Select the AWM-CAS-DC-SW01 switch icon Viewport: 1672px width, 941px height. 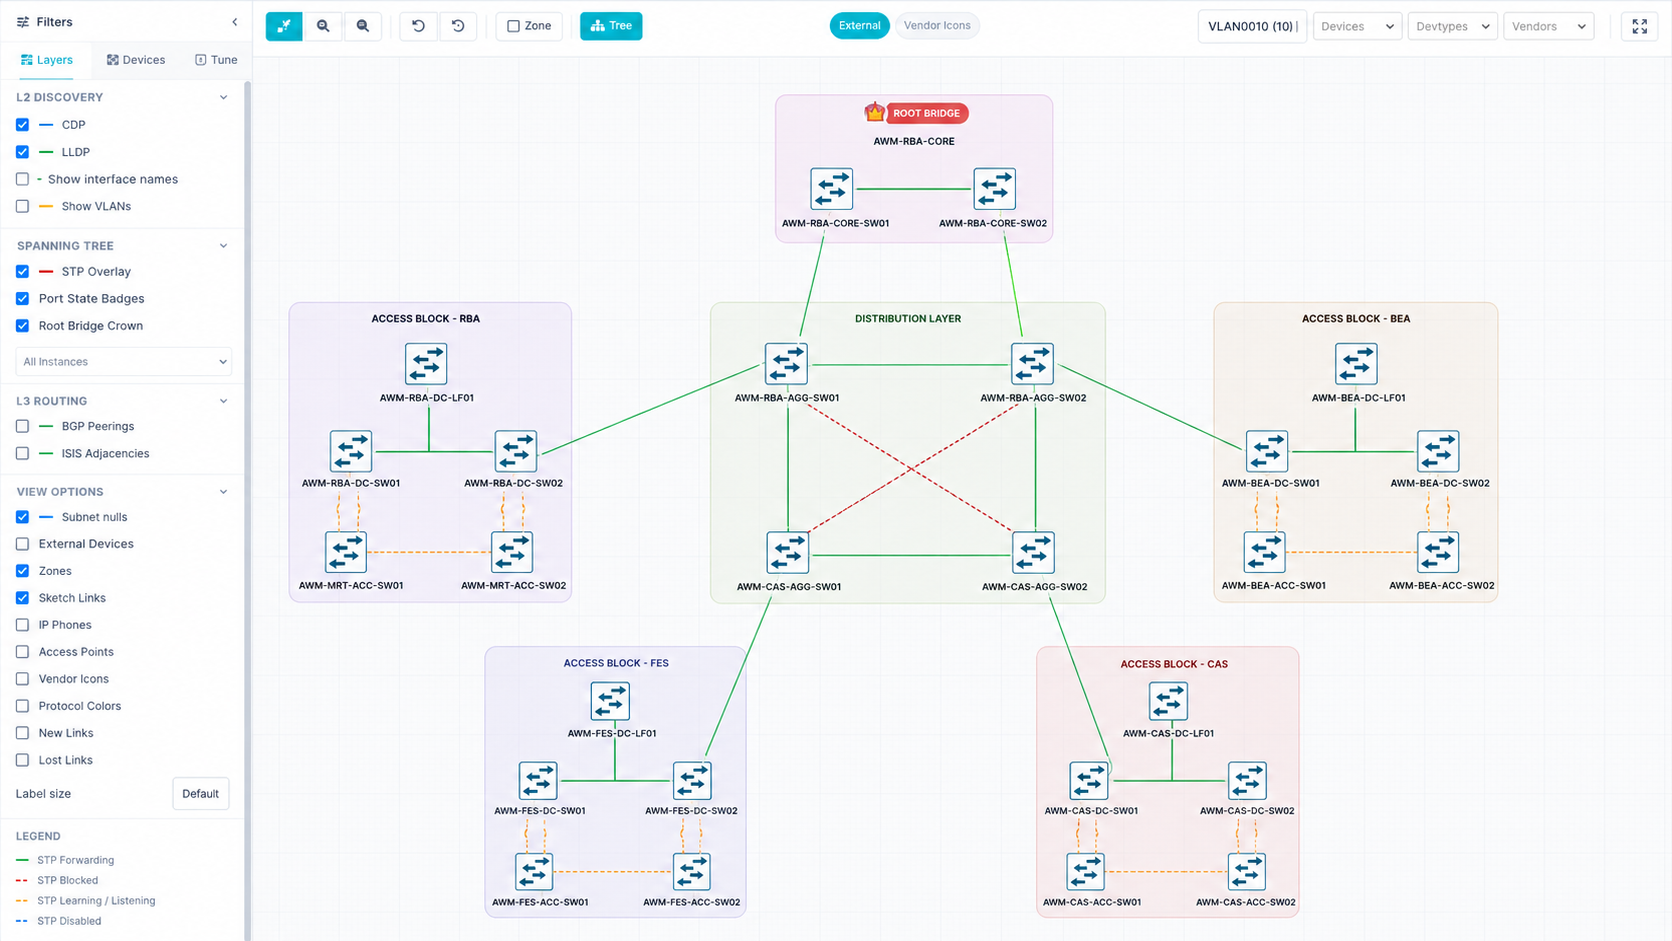click(1089, 781)
